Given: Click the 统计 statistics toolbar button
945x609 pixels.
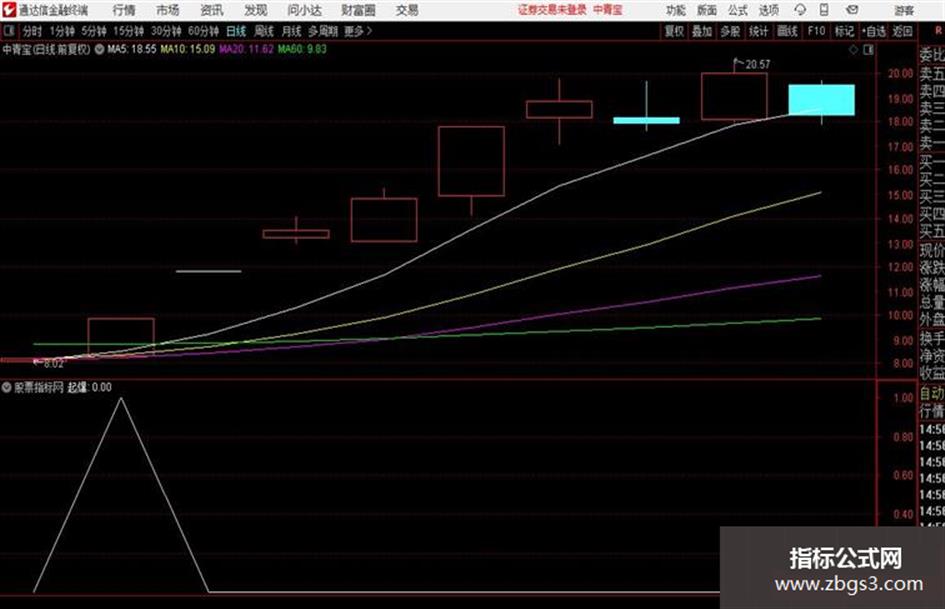Looking at the screenshot, I should [758, 31].
